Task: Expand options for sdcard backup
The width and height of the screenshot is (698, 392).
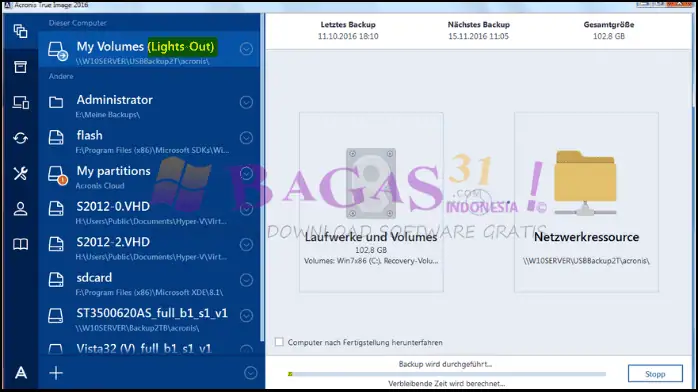Action: (246, 280)
